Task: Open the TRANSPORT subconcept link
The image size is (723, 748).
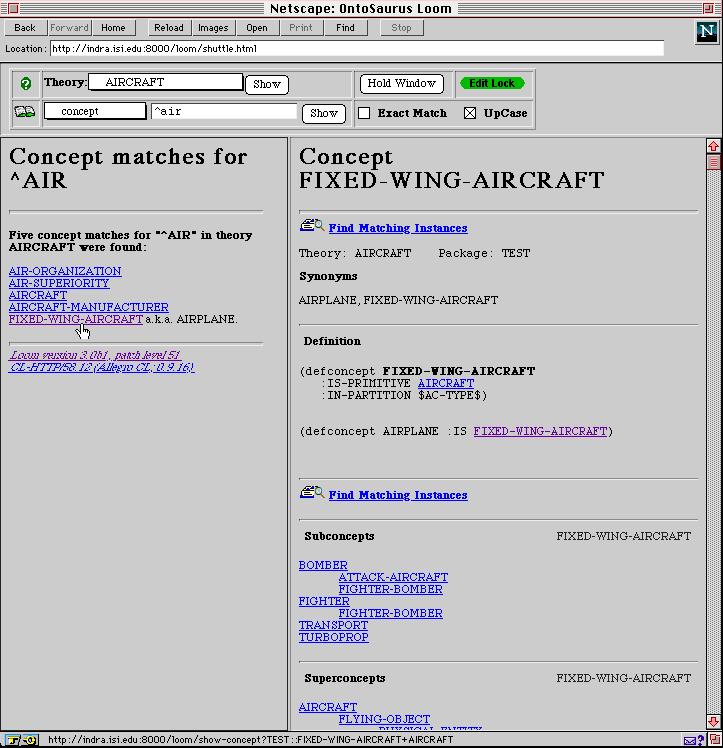Action: pyautogui.click(x=333, y=625)
